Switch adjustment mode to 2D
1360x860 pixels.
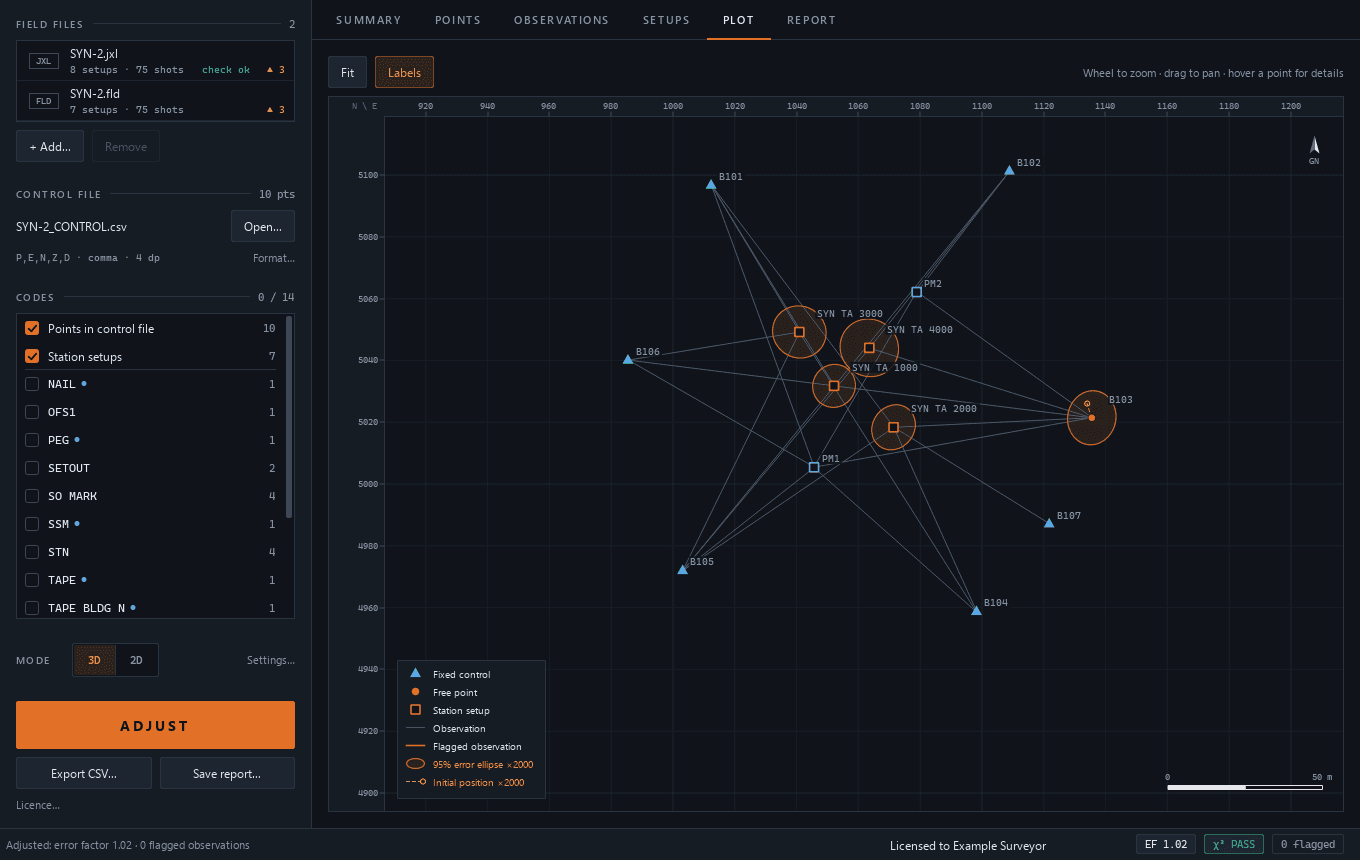[137, 660]
